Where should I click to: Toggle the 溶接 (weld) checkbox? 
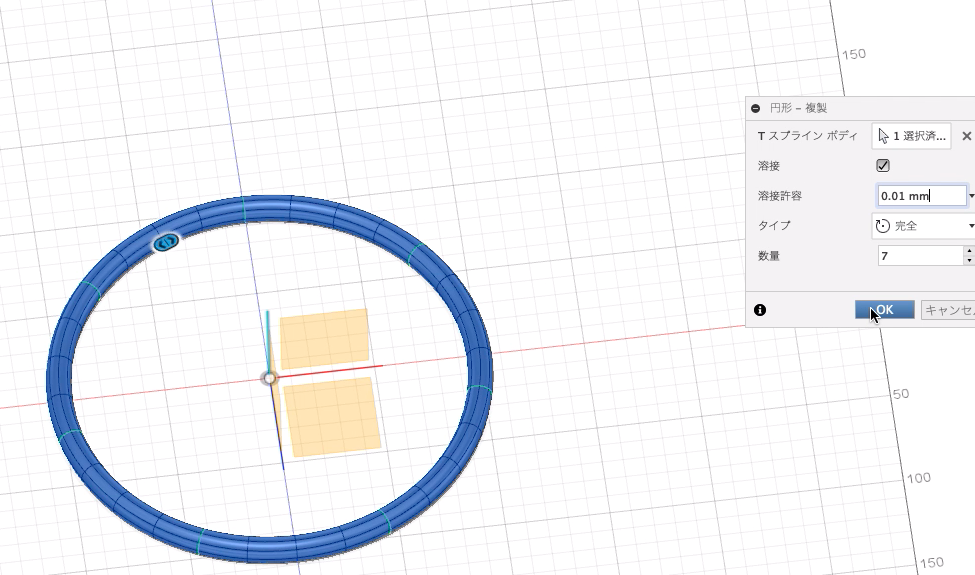(x=882, y=165)
